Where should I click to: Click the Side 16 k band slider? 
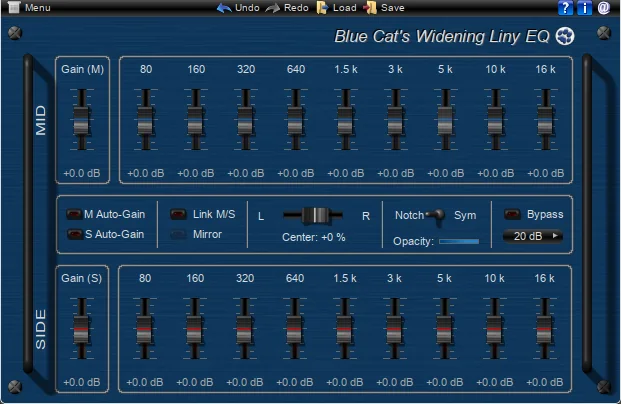pos(545,329)
